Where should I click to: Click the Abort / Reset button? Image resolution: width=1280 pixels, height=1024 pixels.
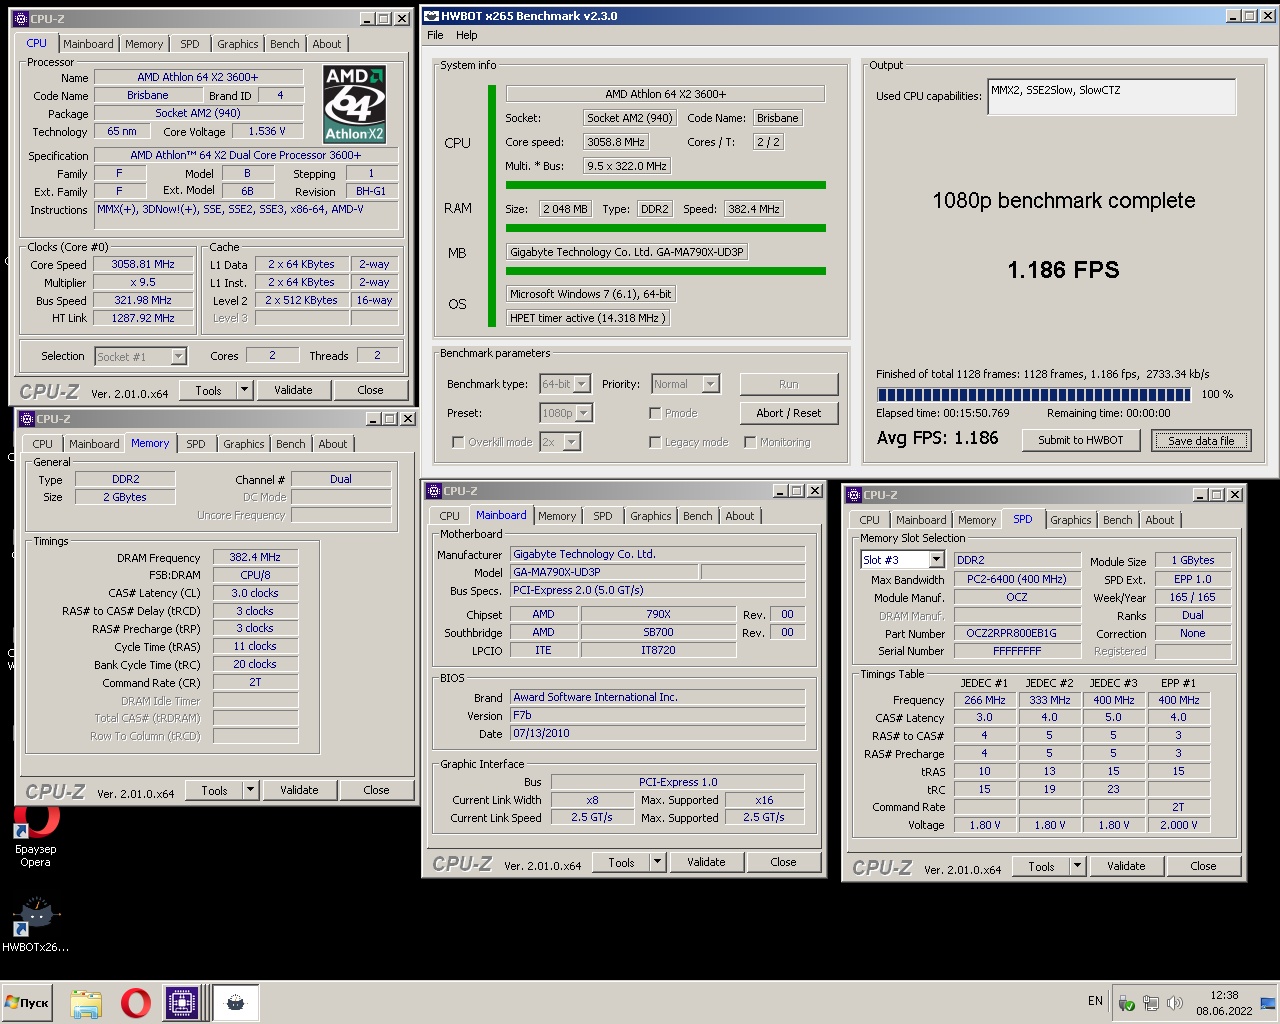(x=789, y=413)
